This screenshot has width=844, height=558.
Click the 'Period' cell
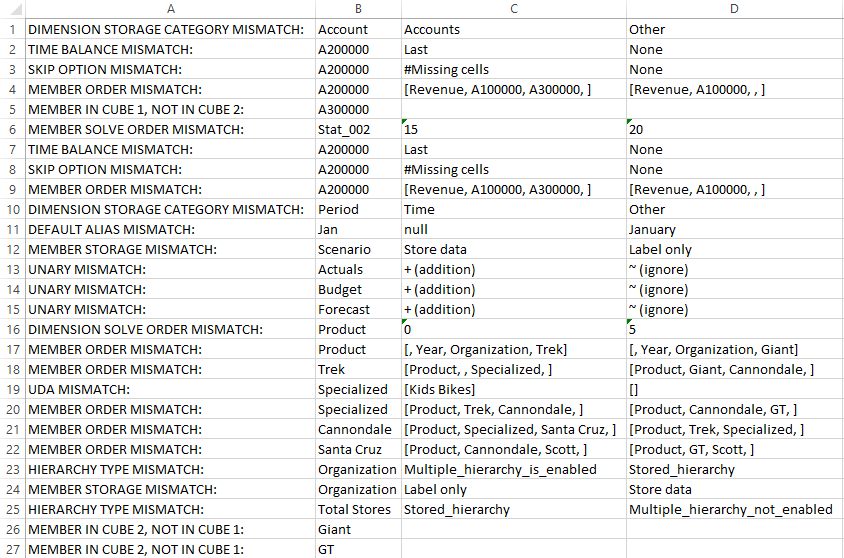pos(358,209)
